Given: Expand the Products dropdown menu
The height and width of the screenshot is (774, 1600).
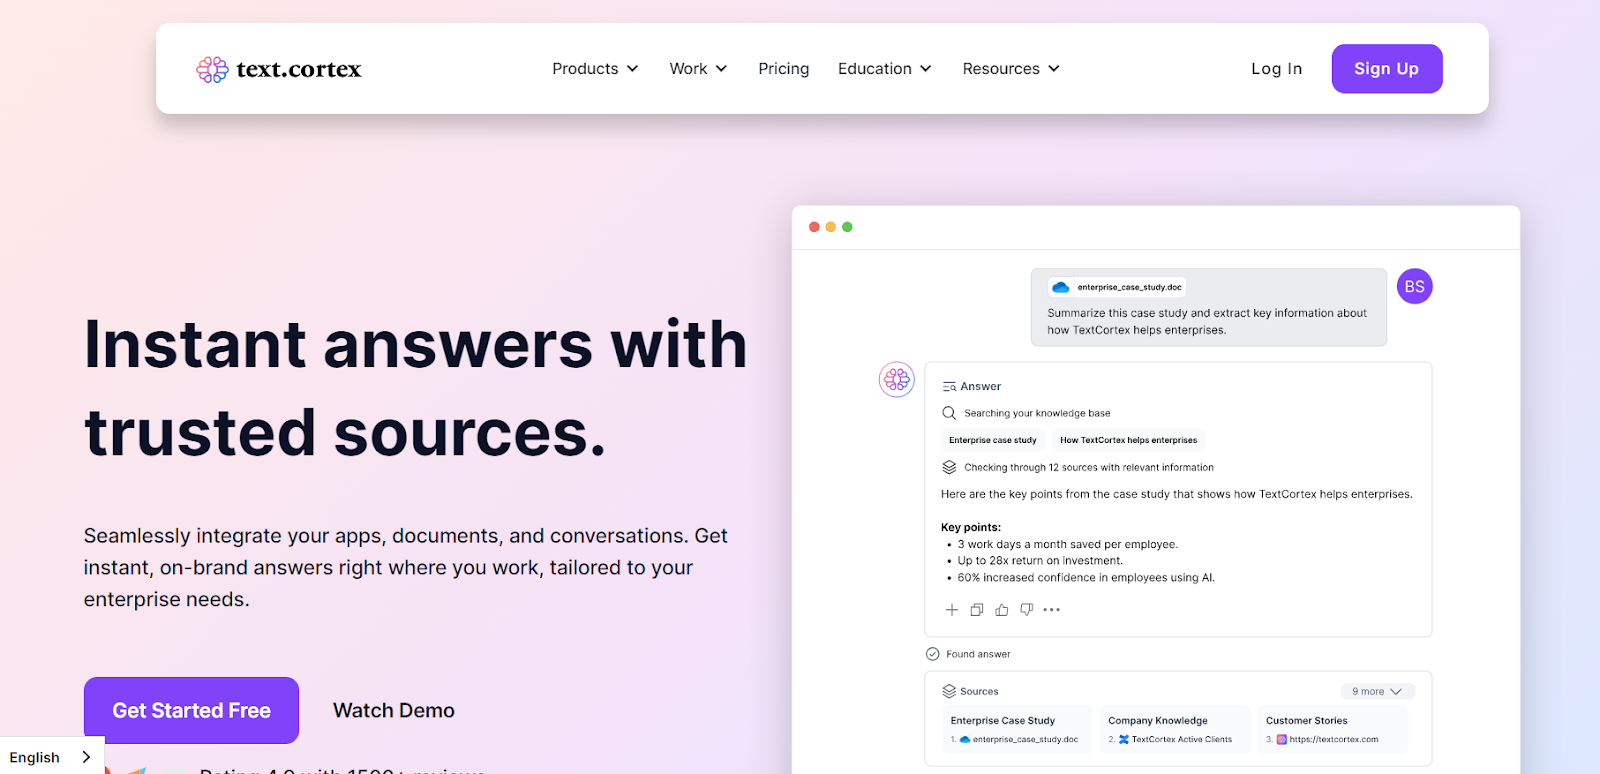Looking at the screenshot, I should [x=595, y=69].
